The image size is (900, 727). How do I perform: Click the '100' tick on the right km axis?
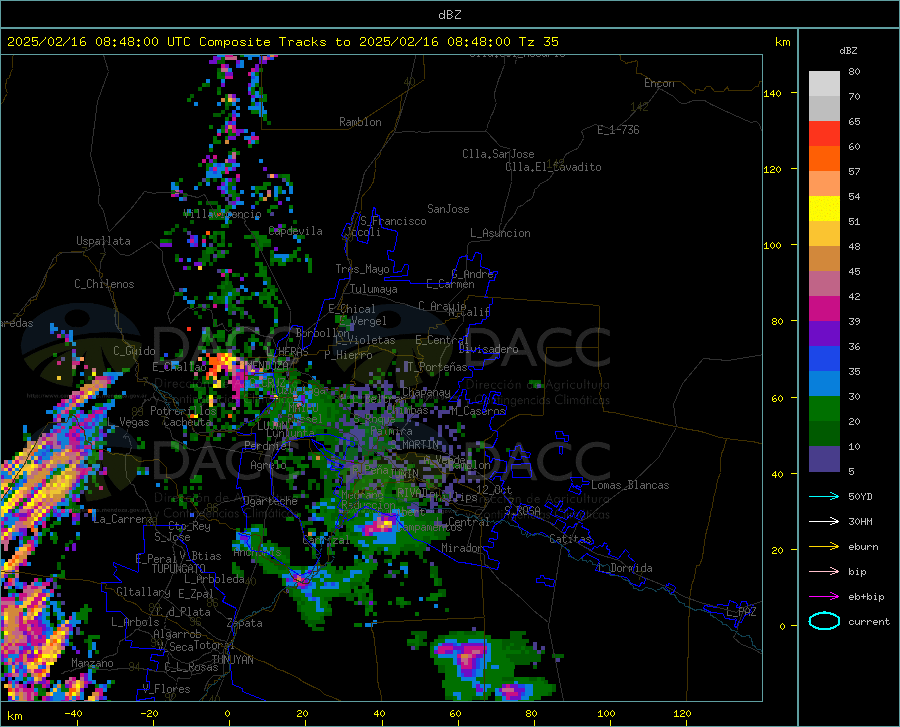coord(772,246)
